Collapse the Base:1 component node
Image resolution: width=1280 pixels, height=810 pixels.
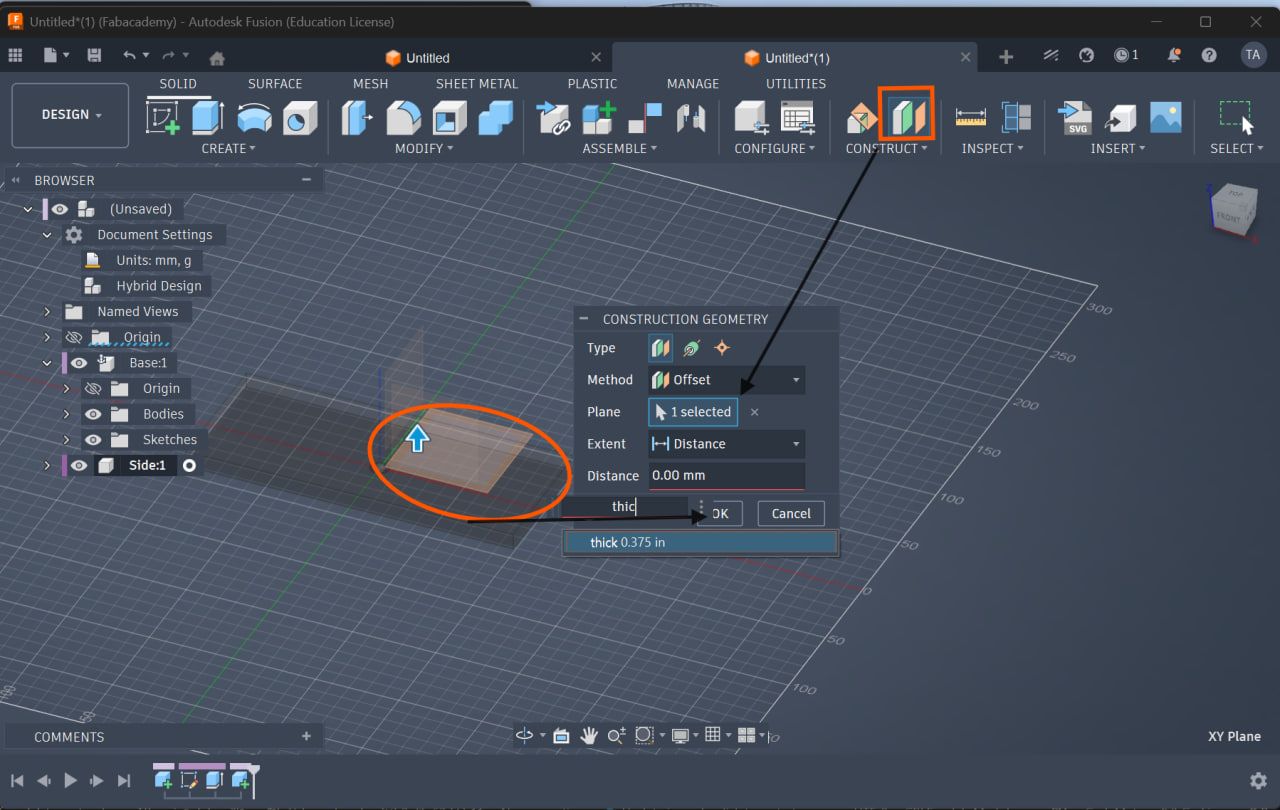(x=47, y=363)
